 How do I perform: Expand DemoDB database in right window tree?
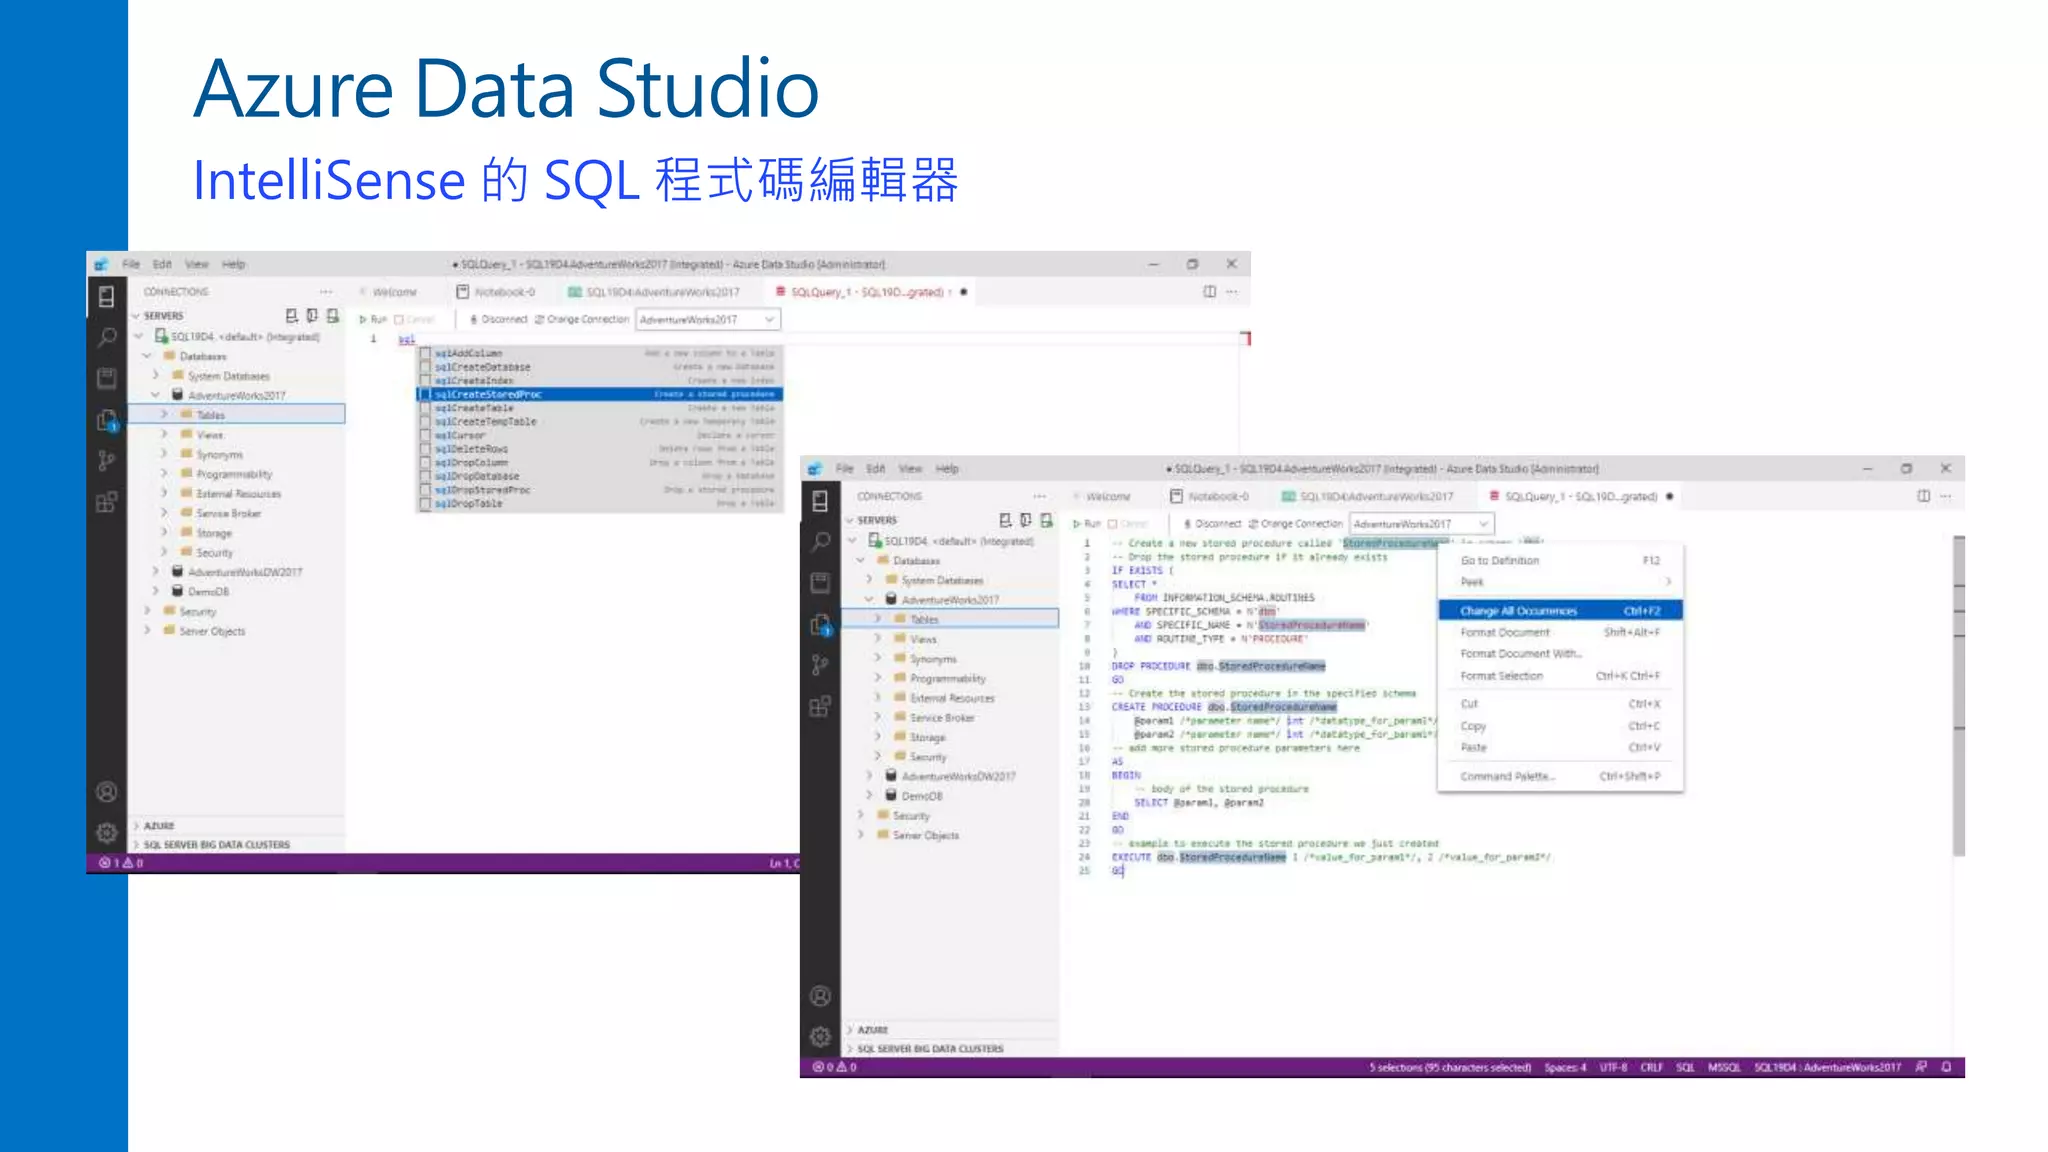[x=868, y=796]
